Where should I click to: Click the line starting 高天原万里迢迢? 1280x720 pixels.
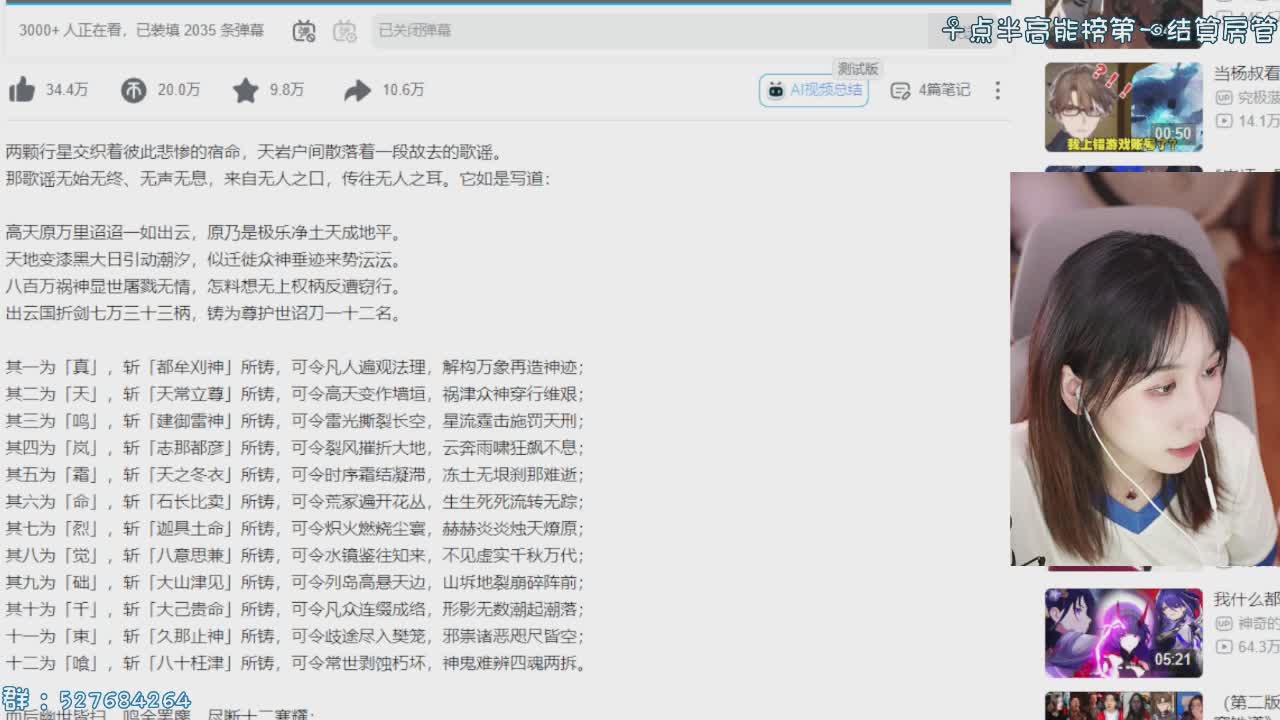click(x=204, y=233)
